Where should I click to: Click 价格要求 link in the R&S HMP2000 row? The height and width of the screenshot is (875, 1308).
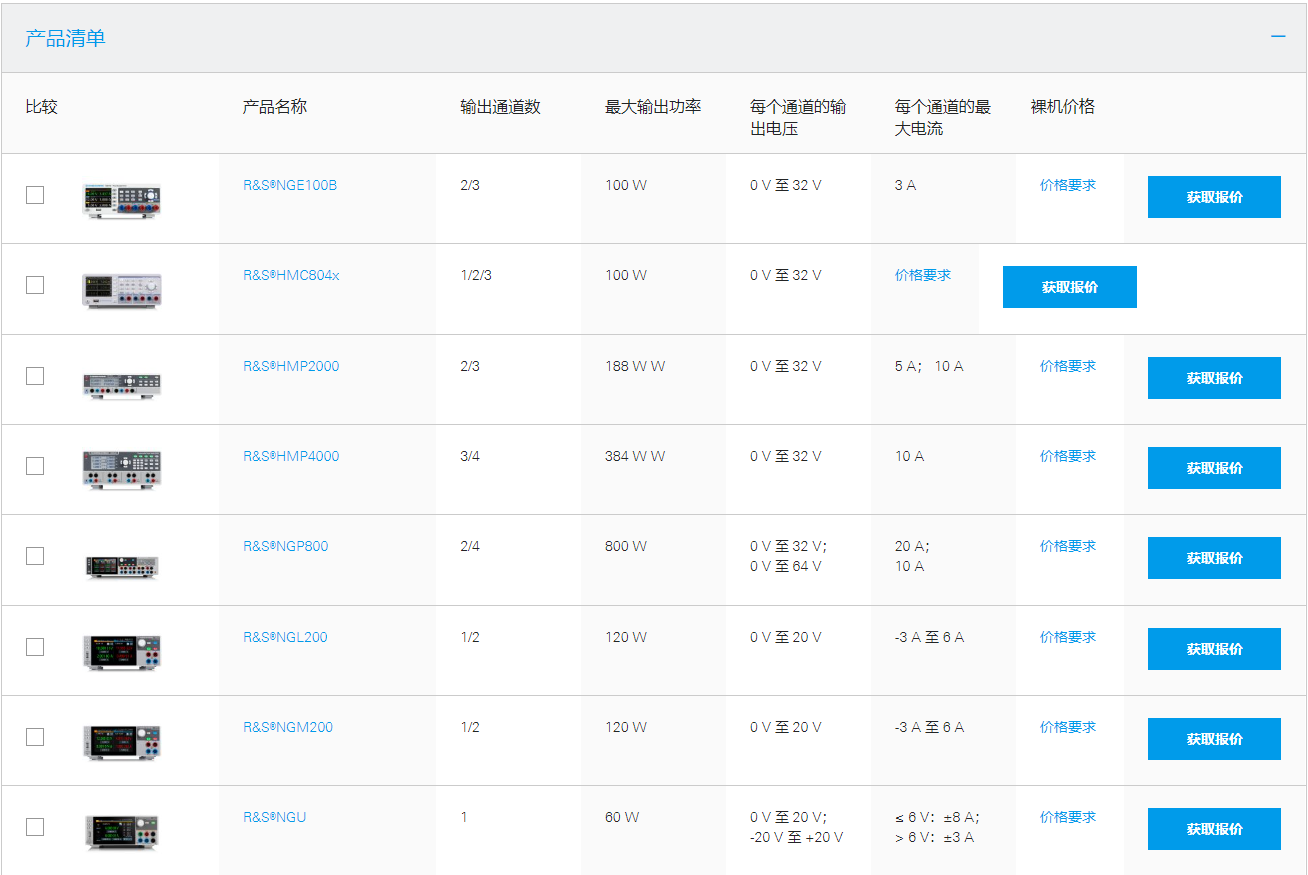pyautogui.click(x=1067, y=366)
